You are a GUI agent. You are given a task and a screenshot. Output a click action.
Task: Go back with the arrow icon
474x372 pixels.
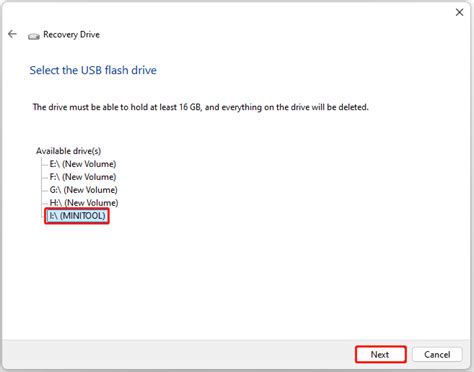point(12,34)
